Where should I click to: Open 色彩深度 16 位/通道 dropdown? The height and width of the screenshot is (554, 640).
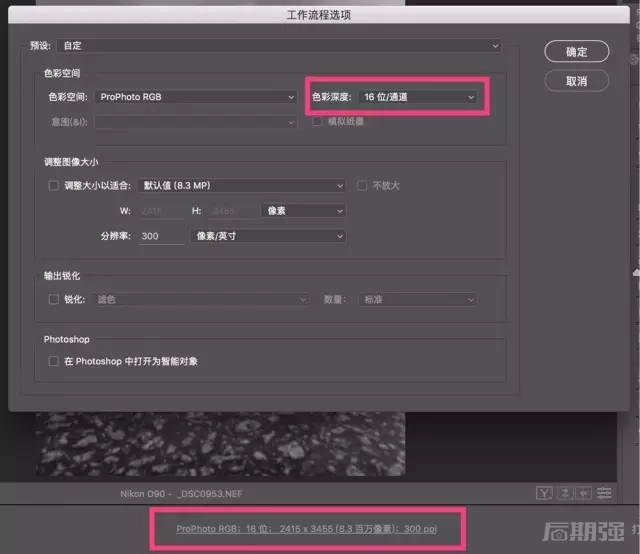click(x=417, y=97)
